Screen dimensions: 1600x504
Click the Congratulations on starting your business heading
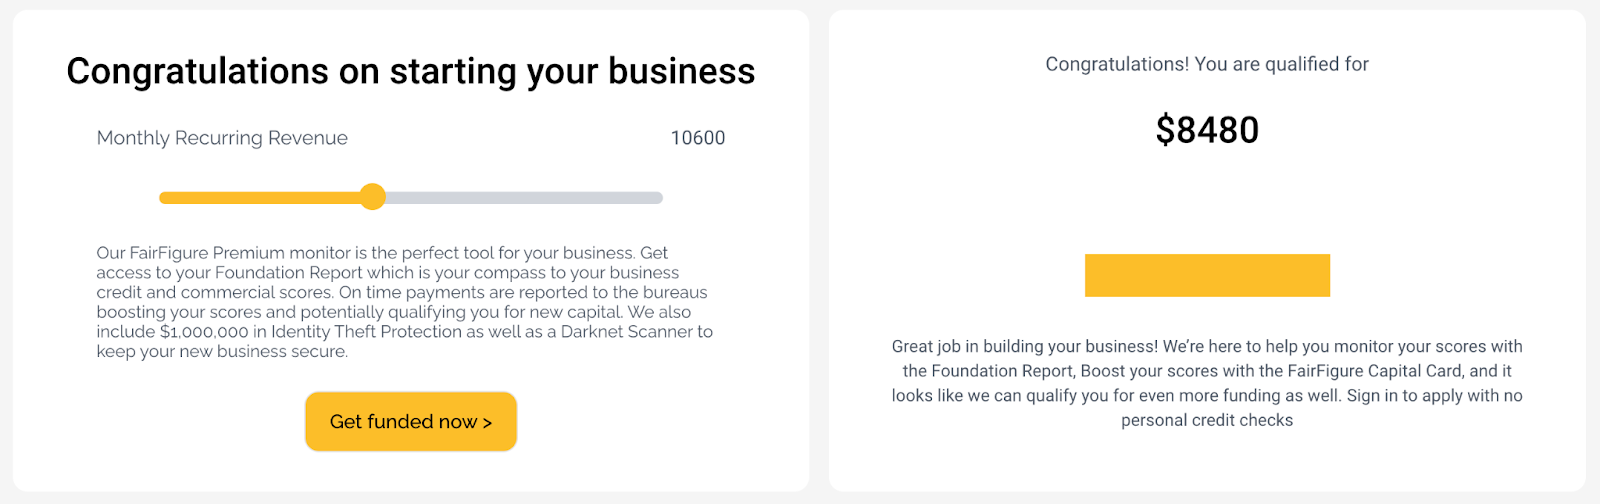411,72
